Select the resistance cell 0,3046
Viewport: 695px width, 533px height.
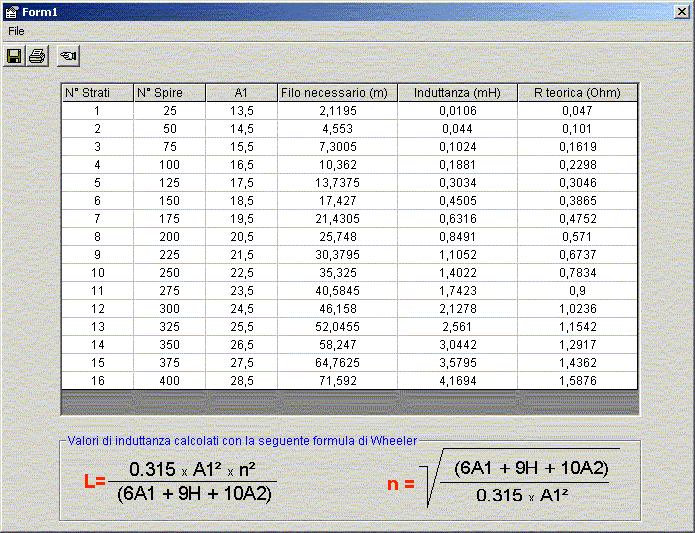578,183
